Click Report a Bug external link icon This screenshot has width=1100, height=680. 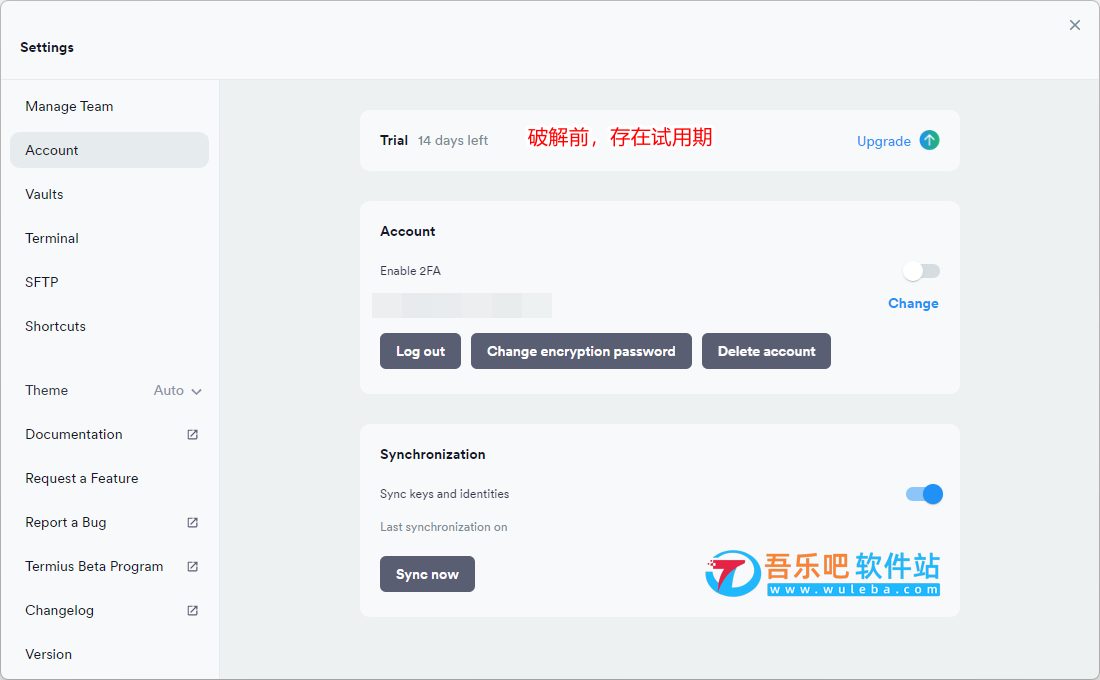pos(193,522)
